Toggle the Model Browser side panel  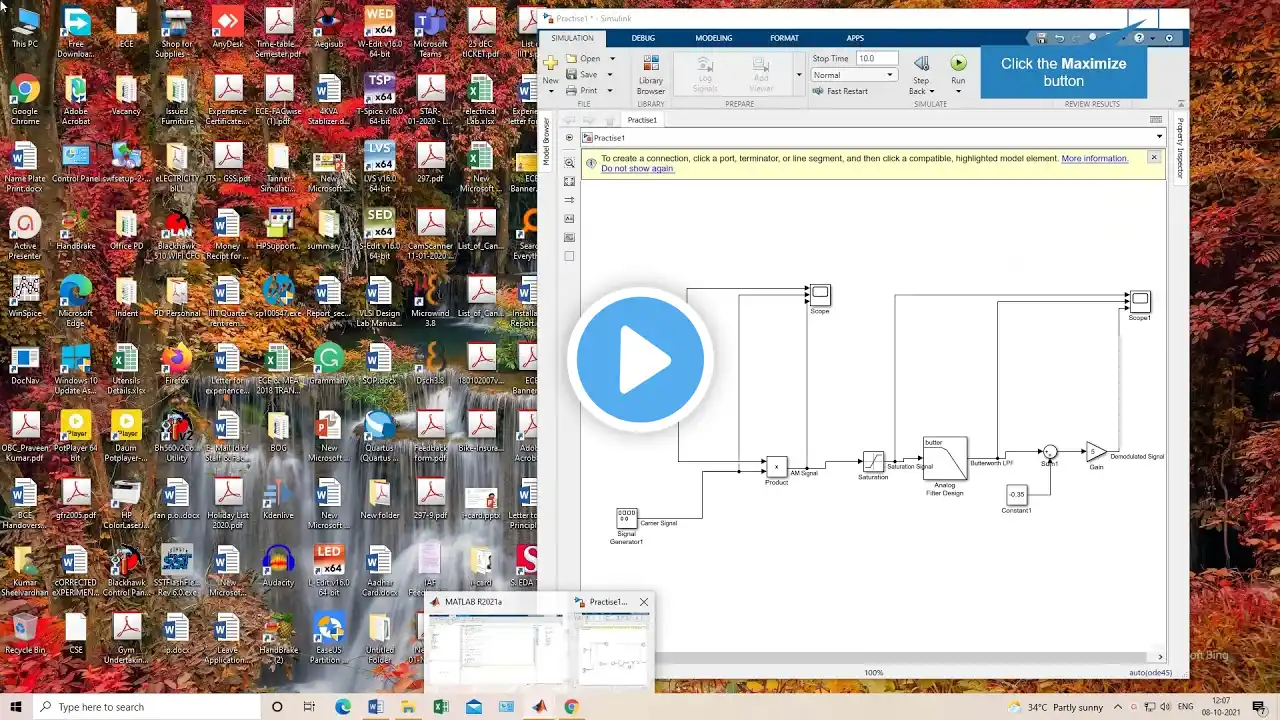546,141
